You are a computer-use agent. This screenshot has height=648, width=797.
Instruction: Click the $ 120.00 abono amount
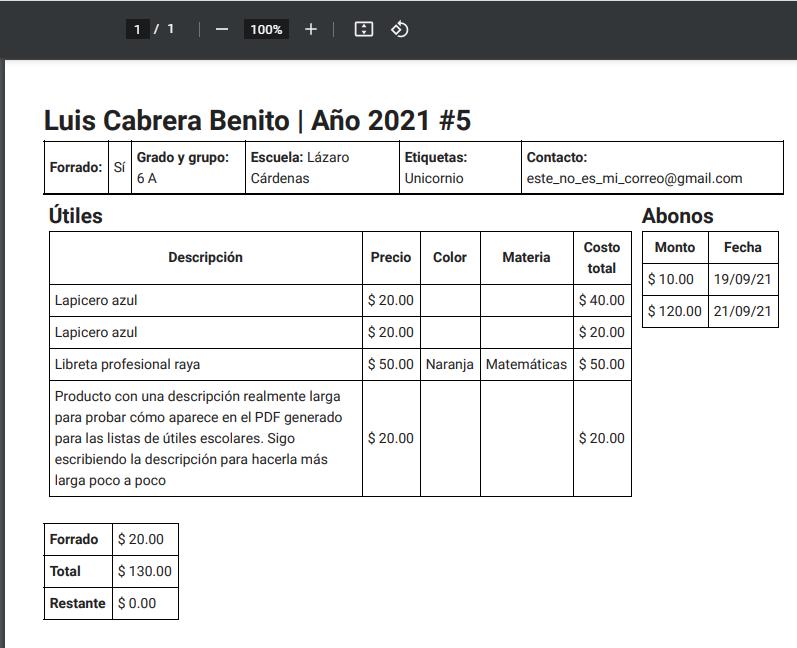click(x=675, y=311)
